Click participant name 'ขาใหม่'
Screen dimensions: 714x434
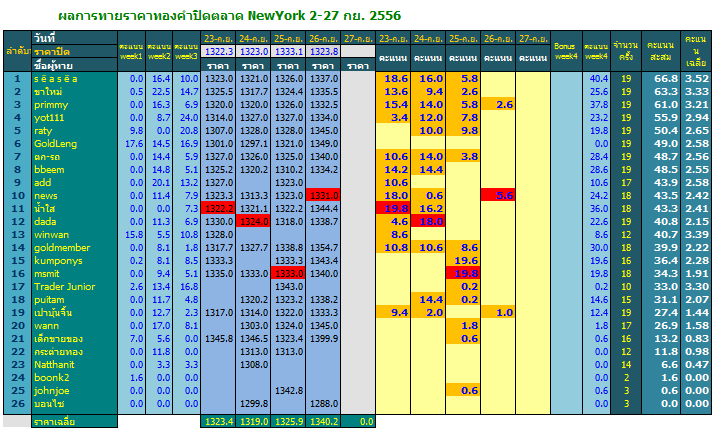(x=48, y=92)
